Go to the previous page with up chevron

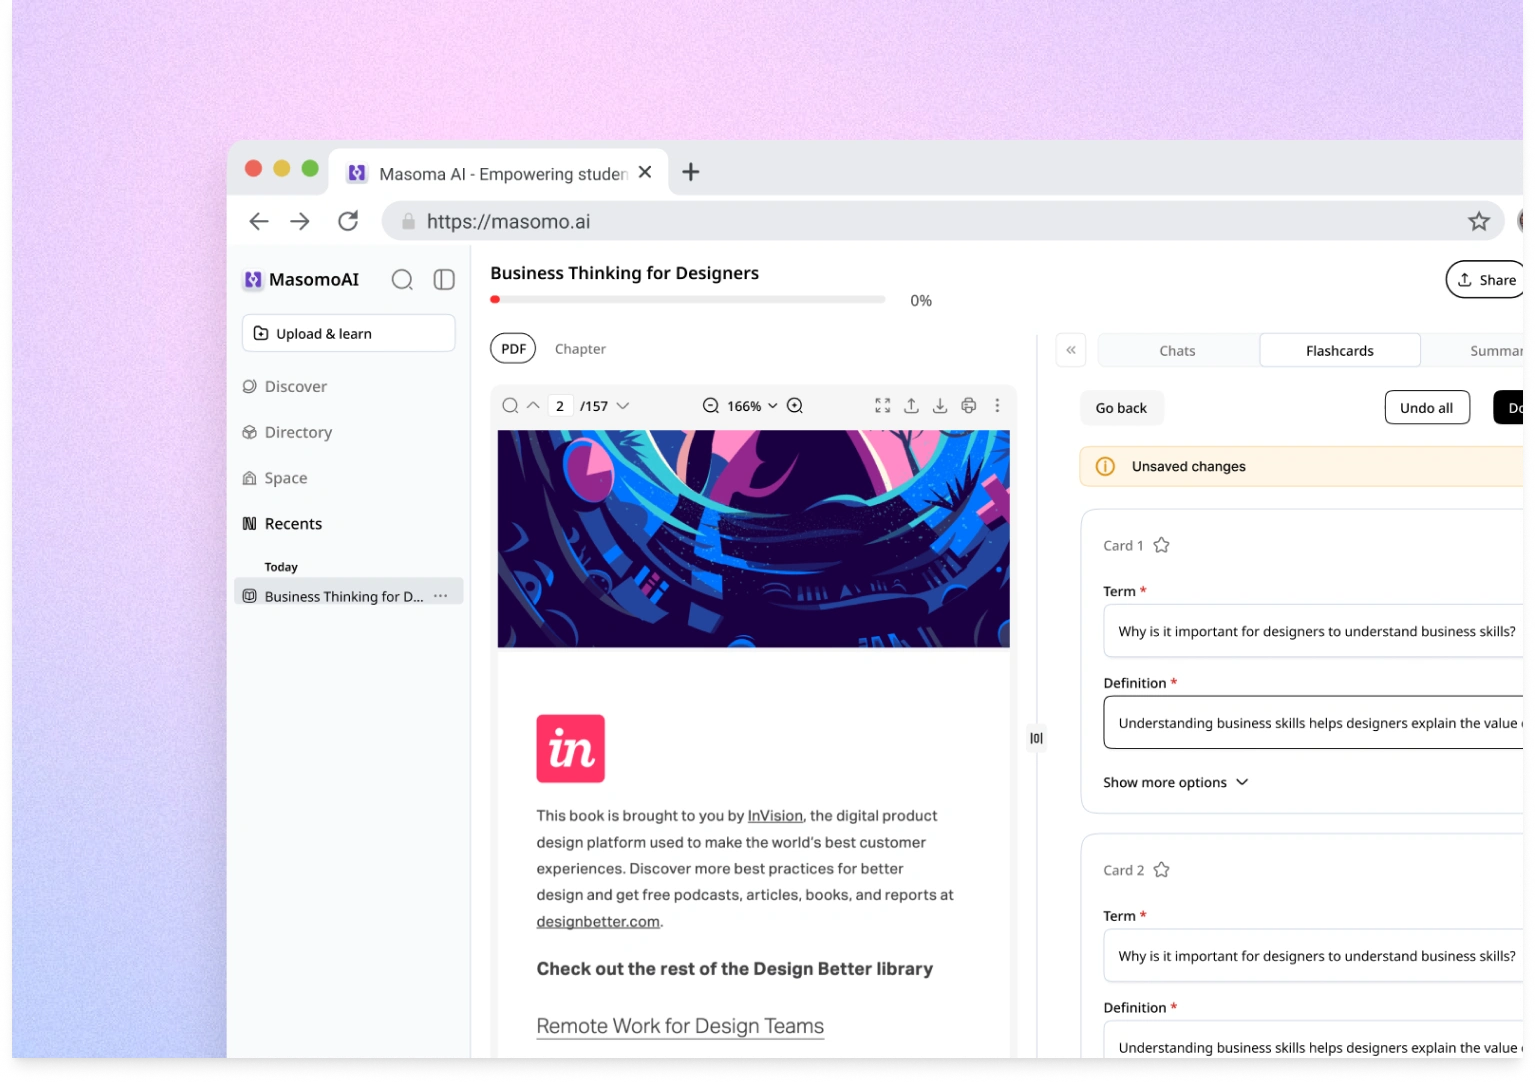click(x=533, y=406)
